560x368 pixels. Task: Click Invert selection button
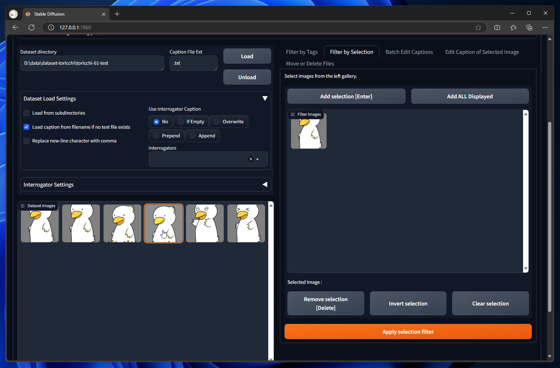click(408, 303)
